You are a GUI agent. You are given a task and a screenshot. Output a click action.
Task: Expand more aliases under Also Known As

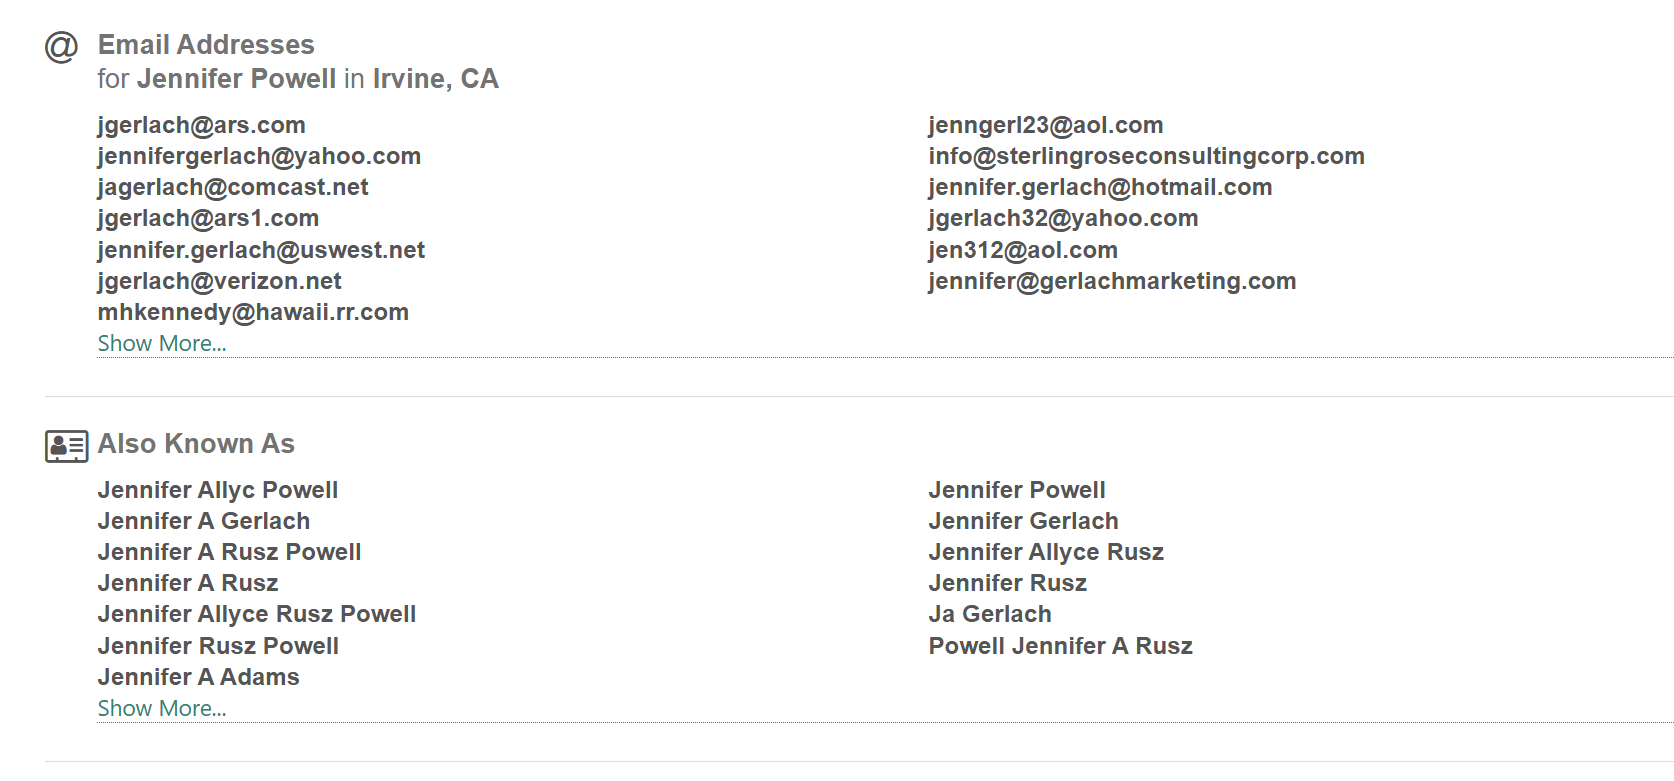click(x=162, y=708)
